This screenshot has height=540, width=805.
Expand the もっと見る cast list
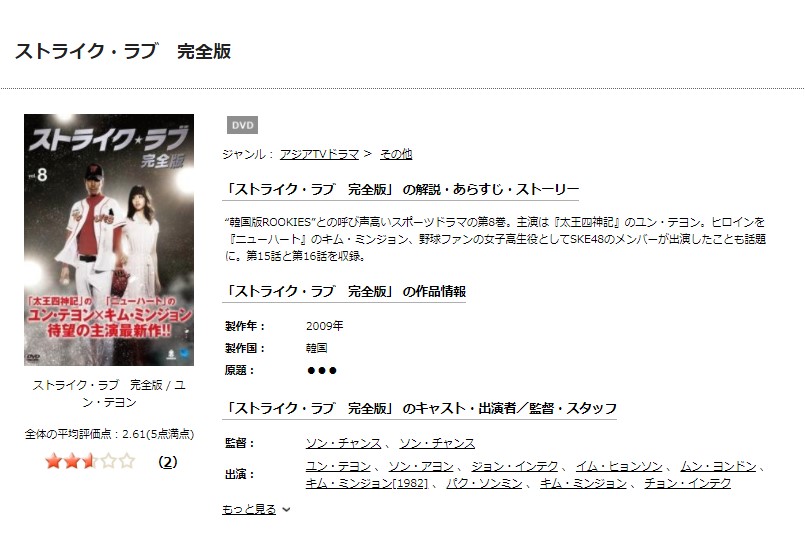249,509
